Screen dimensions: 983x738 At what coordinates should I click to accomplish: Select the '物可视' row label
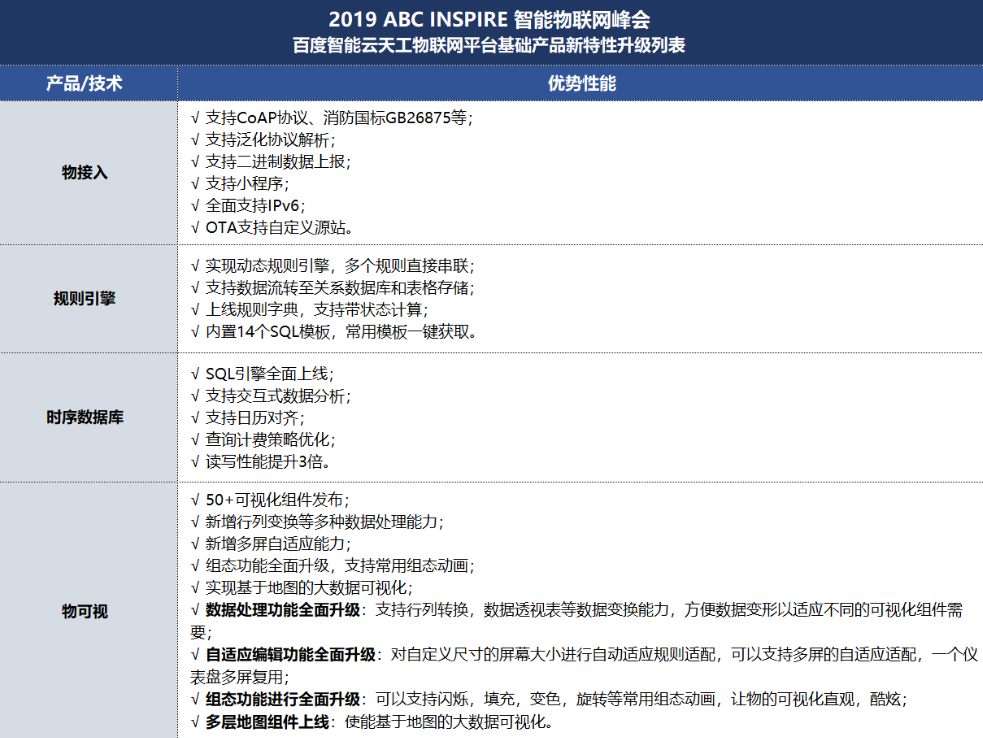point(84,611)
